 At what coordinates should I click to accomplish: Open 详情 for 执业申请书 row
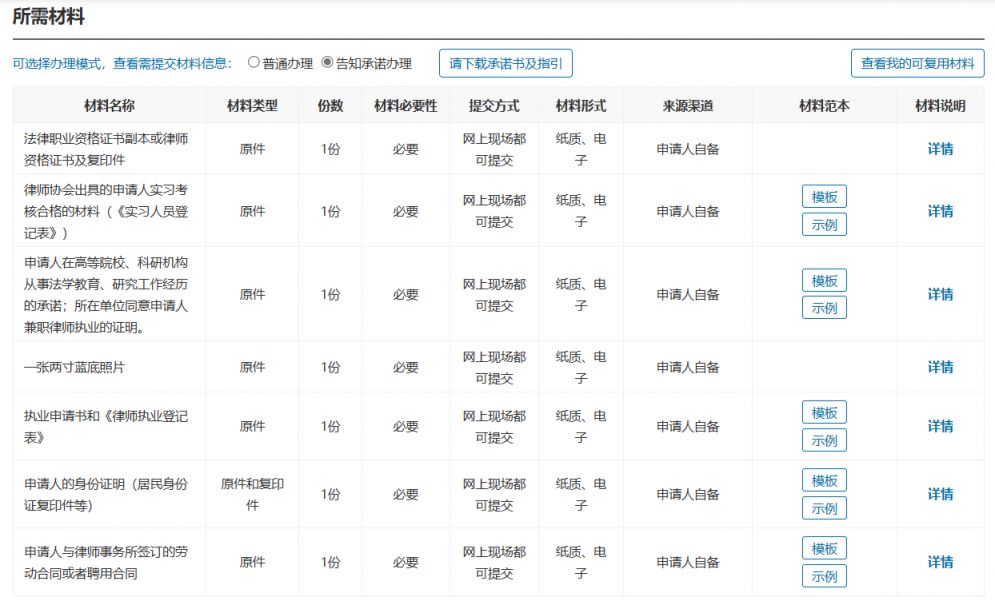[x=941, y=426]
